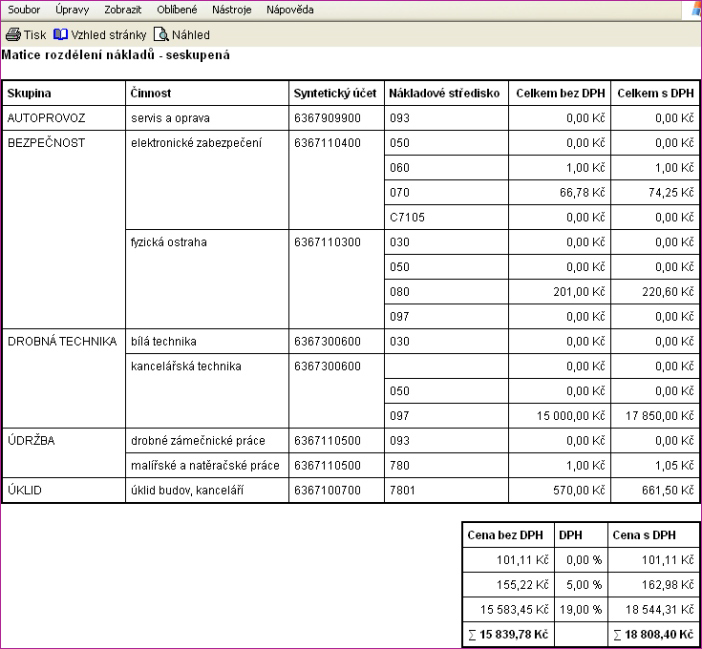This screenshot has width=702, height=649.
Task: Click the Náhled button label
Action: [x=191, y=35]
